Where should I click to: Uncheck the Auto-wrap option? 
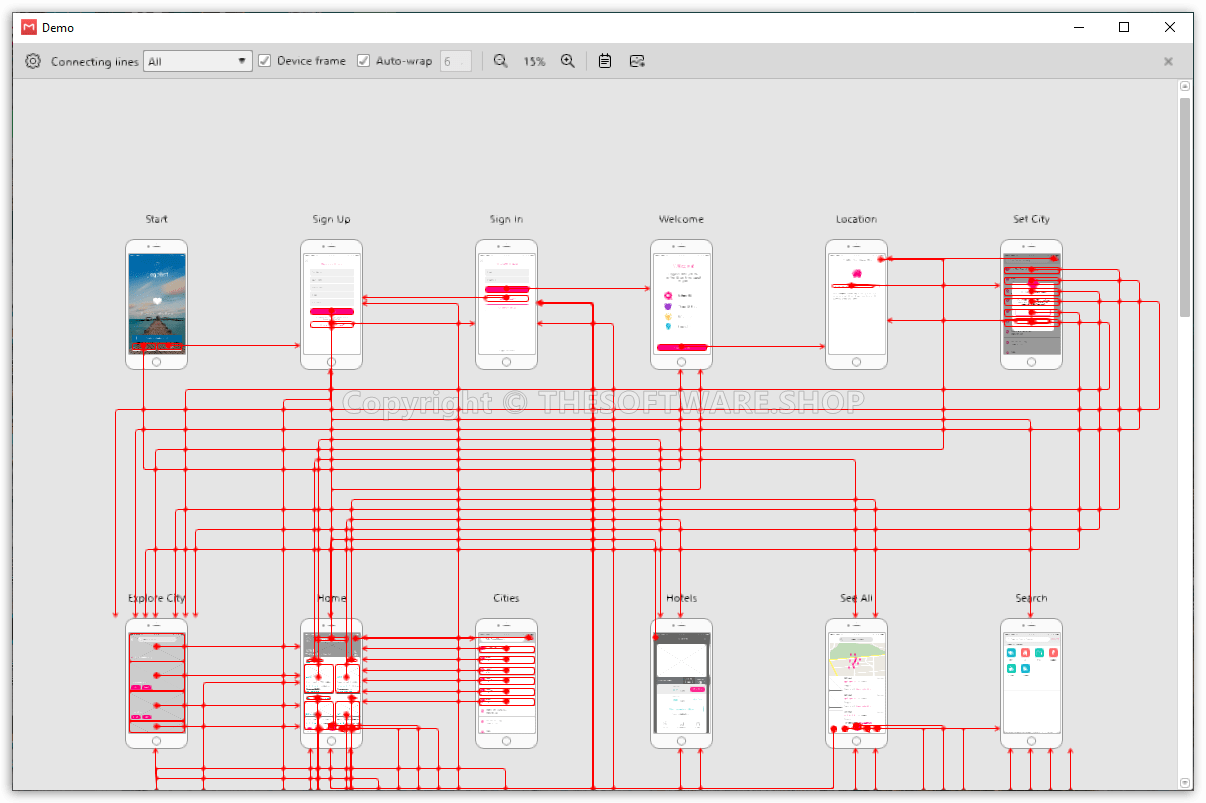[365, 61]
